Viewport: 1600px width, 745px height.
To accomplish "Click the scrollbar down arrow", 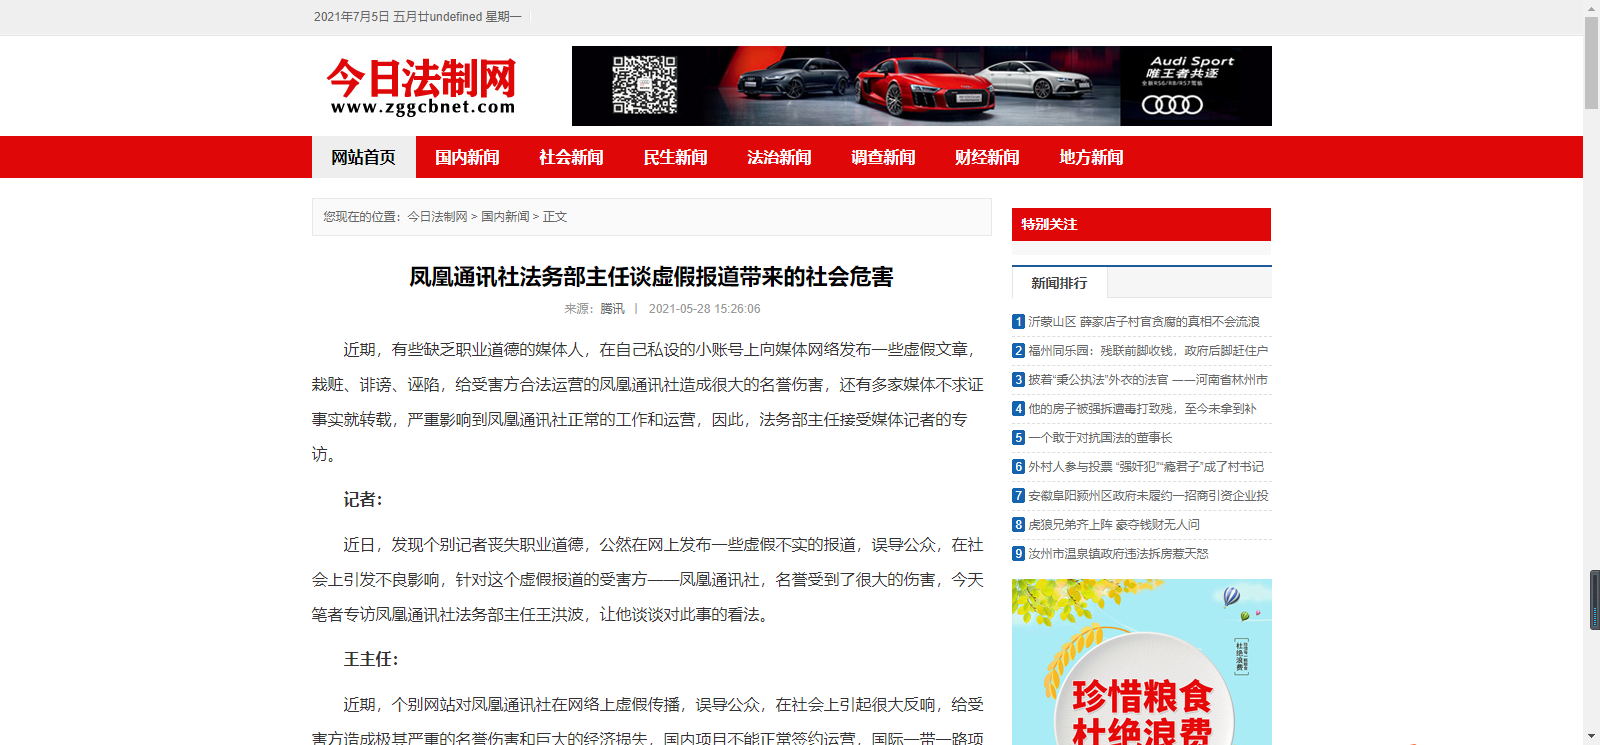I will [1591, 737].
